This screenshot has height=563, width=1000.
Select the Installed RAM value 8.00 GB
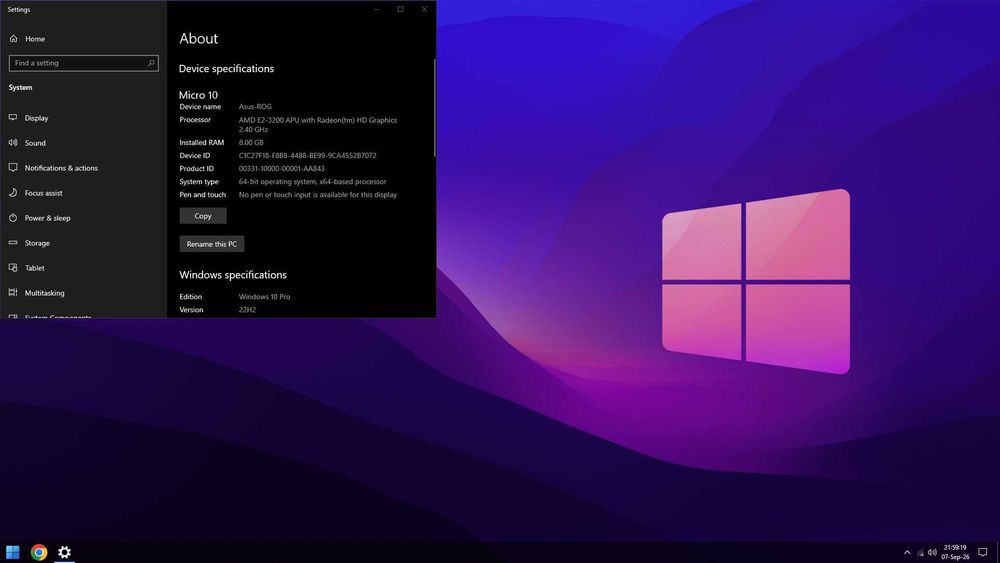coord(251,143)
